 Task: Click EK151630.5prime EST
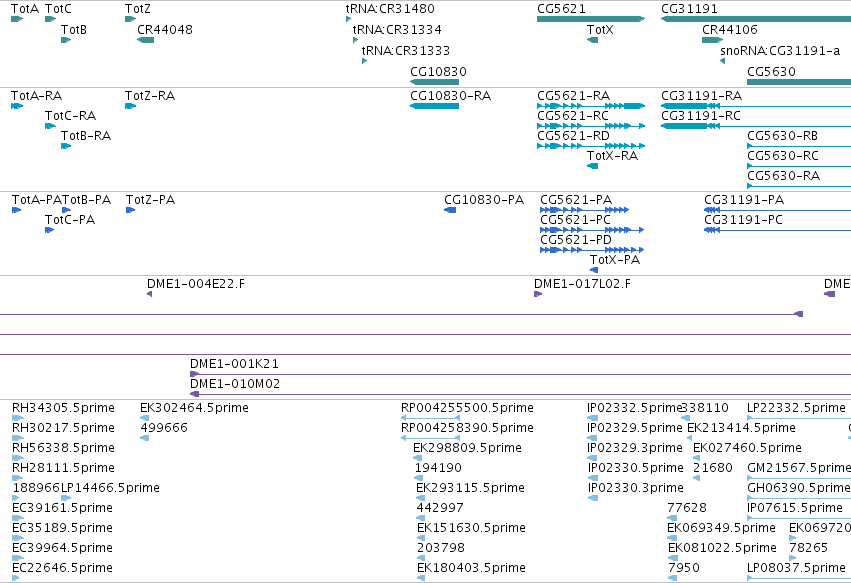click(x=421, y=538)
